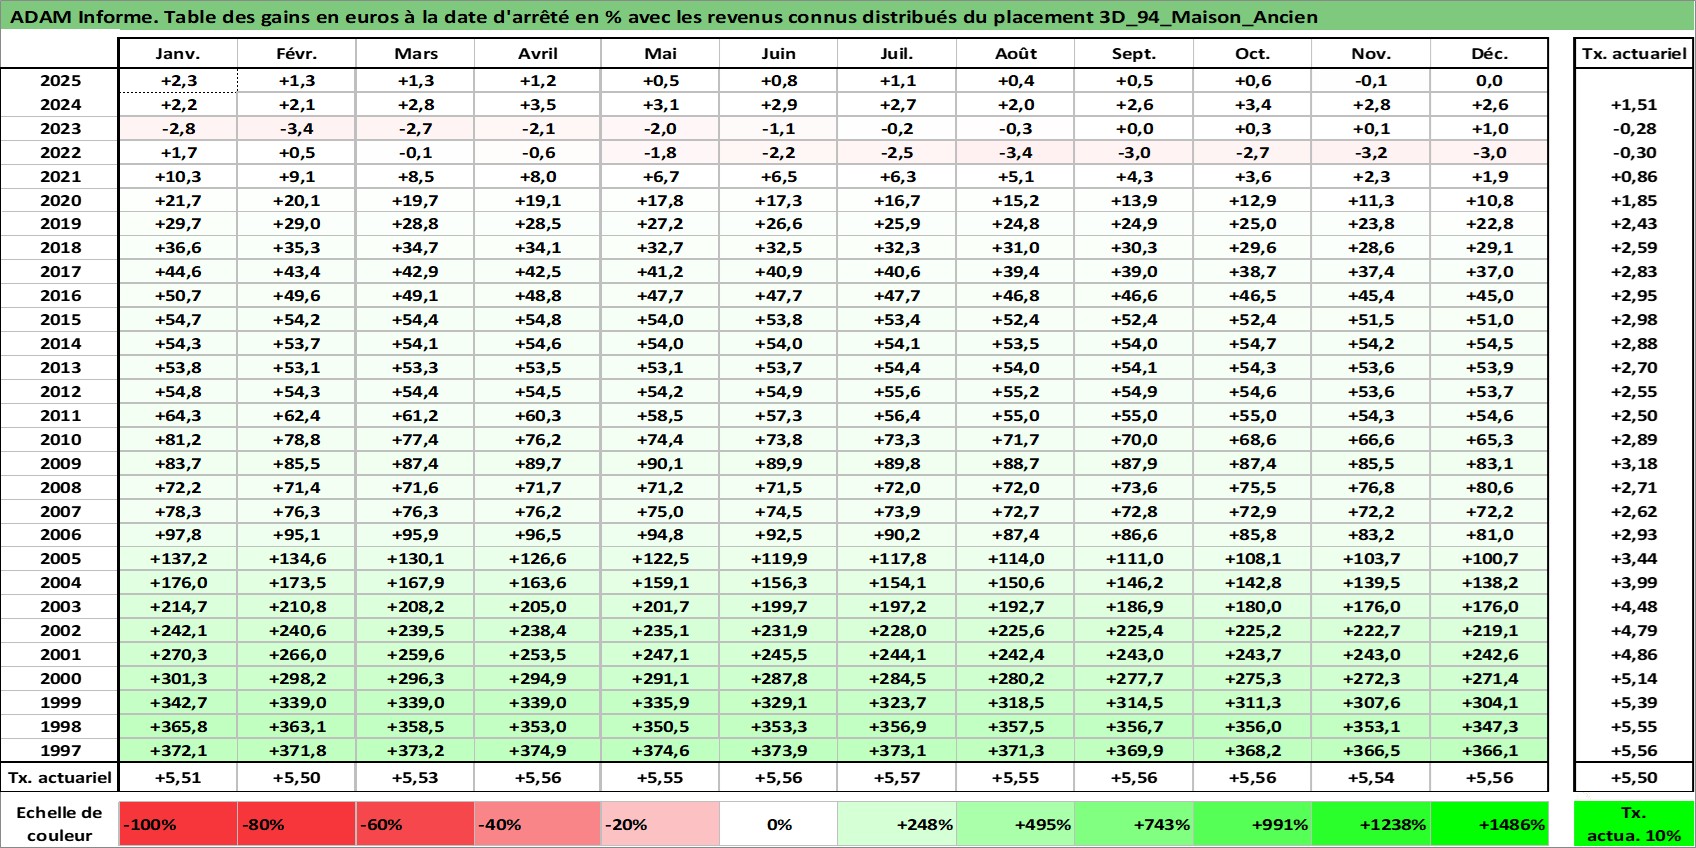Click the +743% green color swatch
1696x848 pixels.
1134,824
